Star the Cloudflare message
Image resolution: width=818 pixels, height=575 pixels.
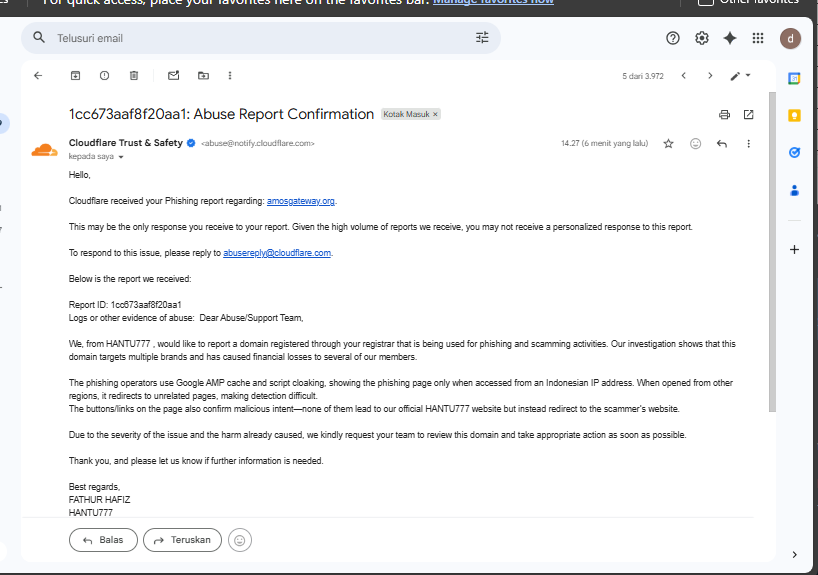(668, 143)
